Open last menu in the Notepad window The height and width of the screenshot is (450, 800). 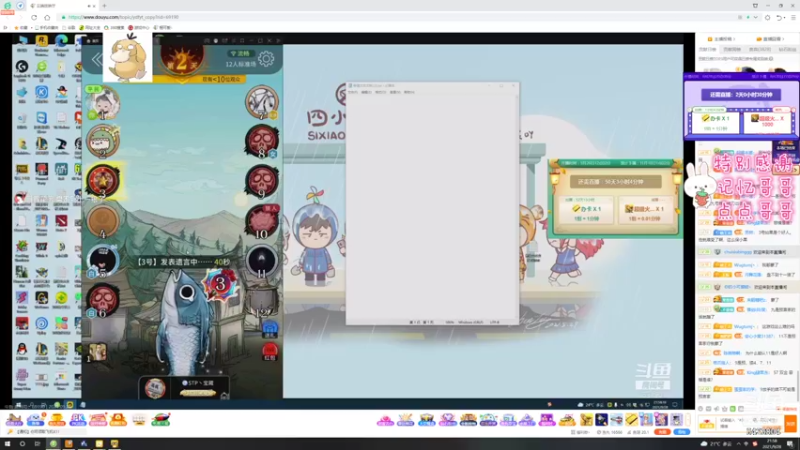point(410,92)
